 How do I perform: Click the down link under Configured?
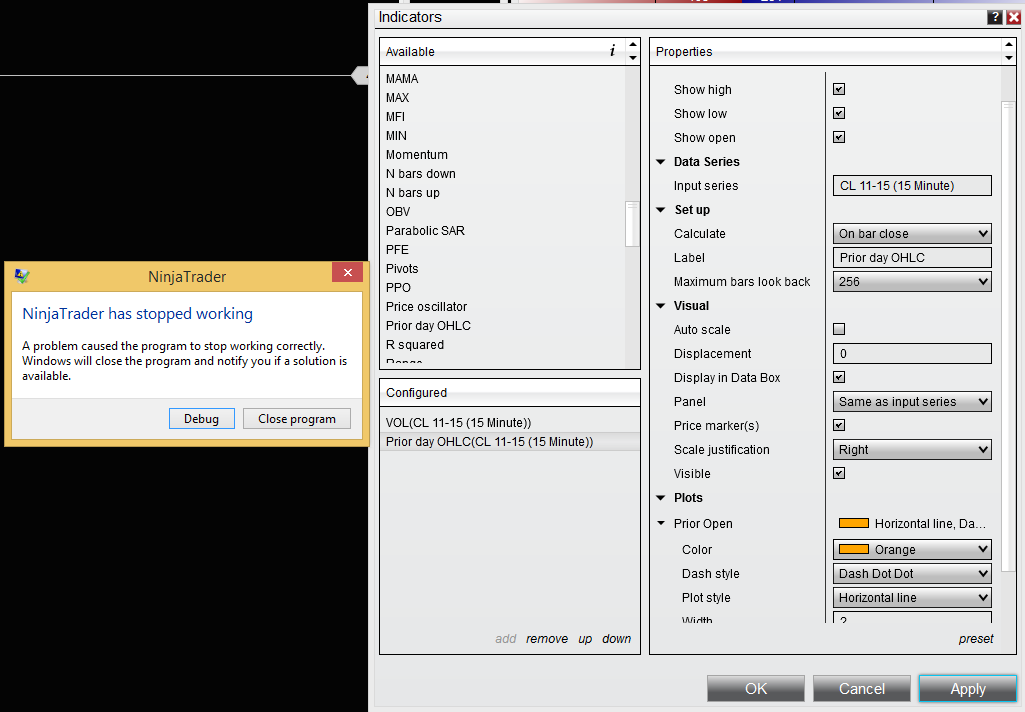616,639
